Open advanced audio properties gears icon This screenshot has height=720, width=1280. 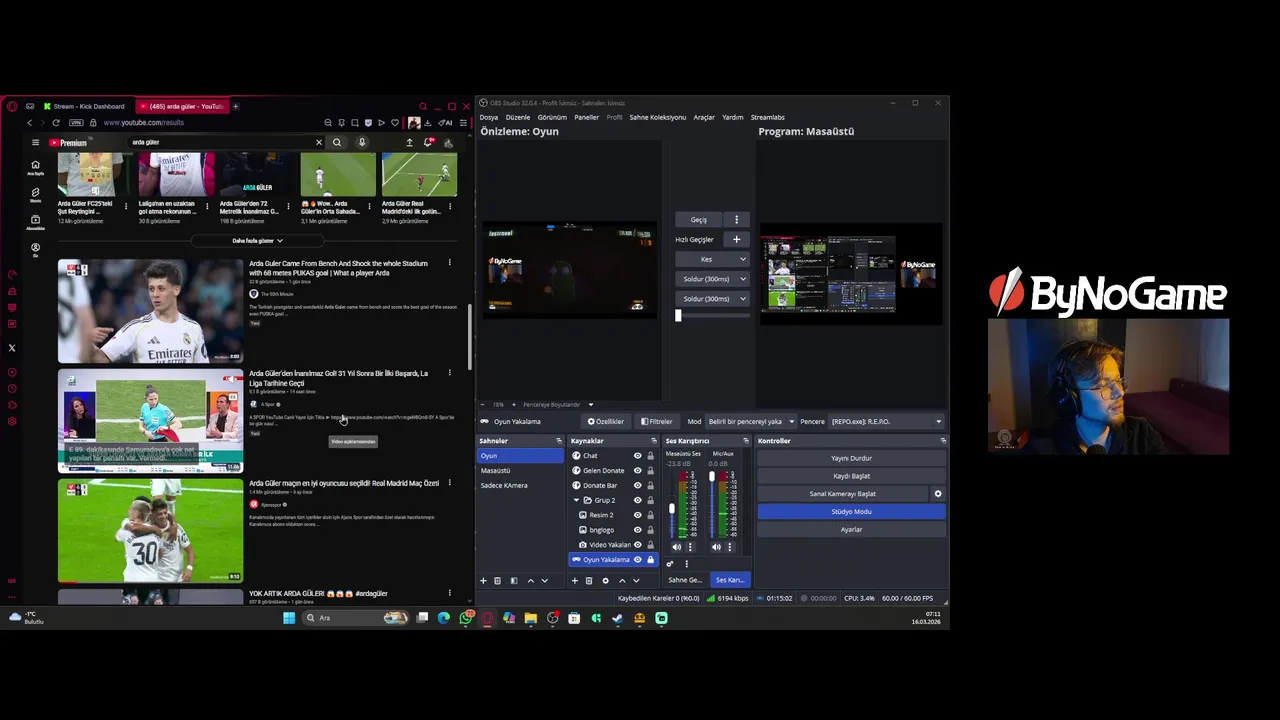point(670,564)
